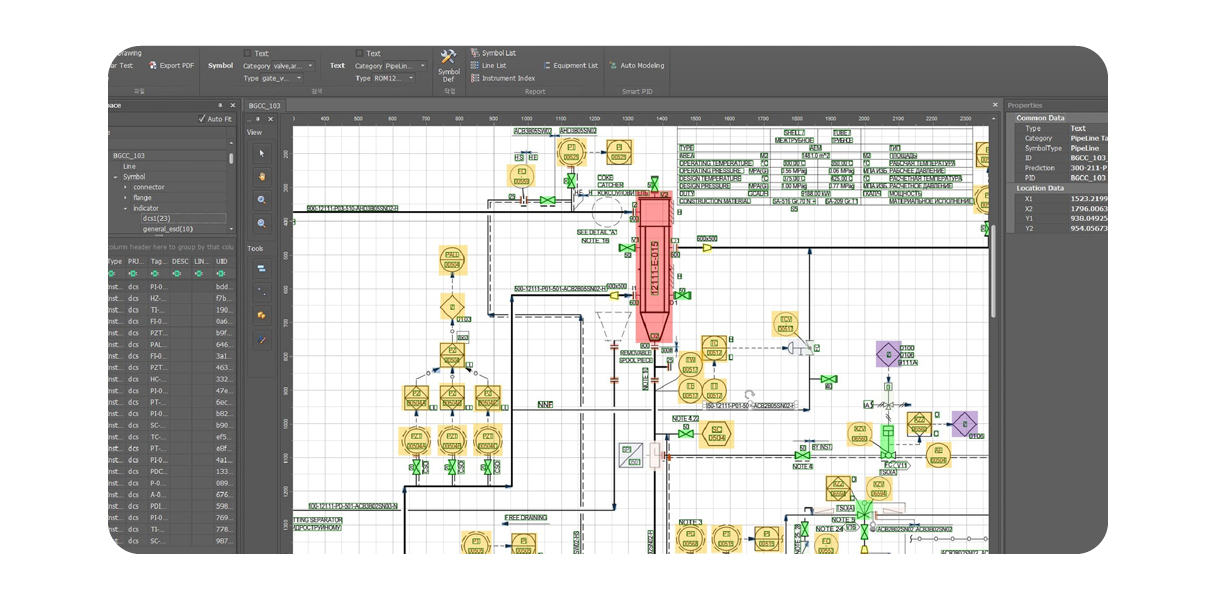Screen dimensions: 1216x600
Task: Check the Text box in Symbol group
Action: [x=247, y=53]
